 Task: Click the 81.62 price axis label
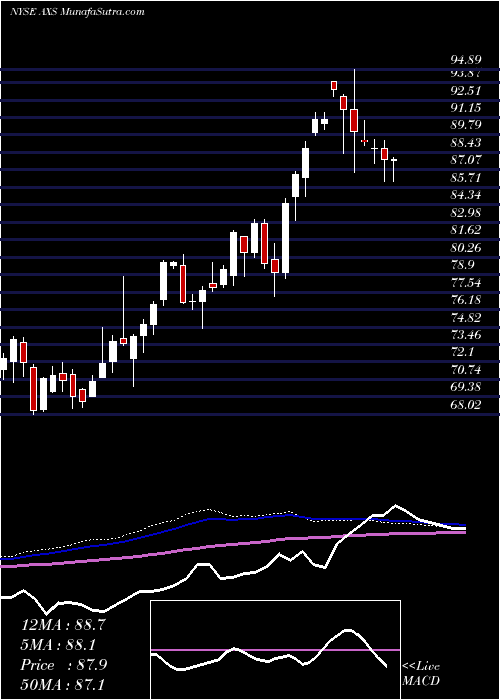tap(467, 230)
